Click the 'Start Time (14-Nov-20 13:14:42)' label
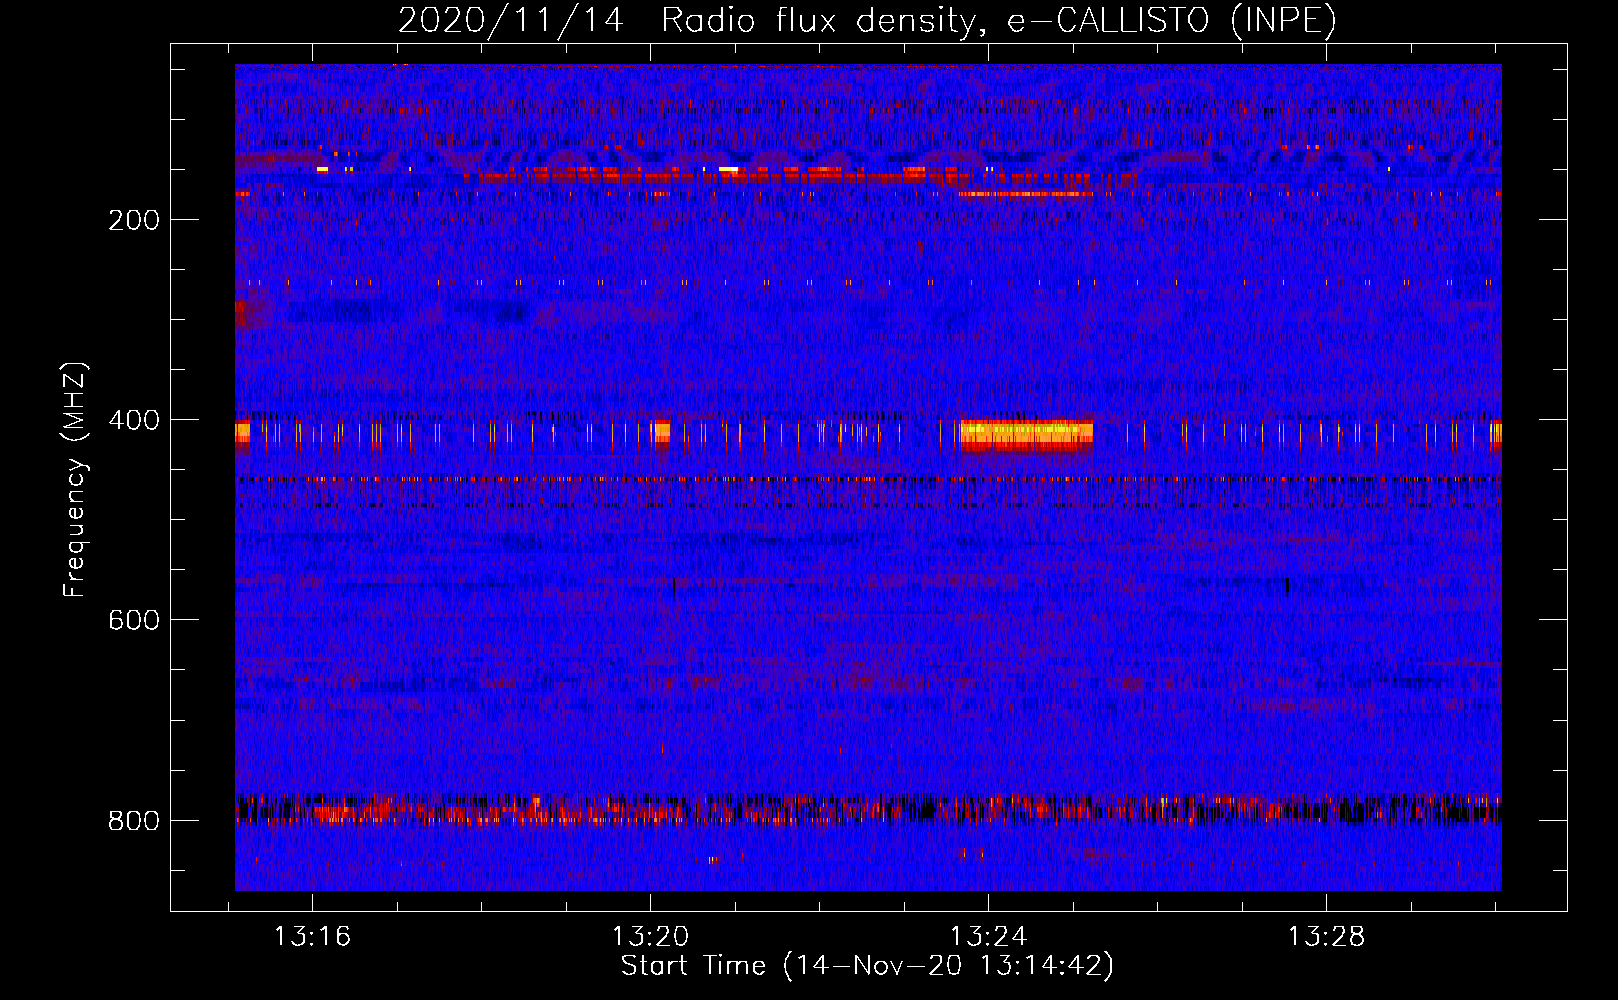 click(x=867, y=966)
